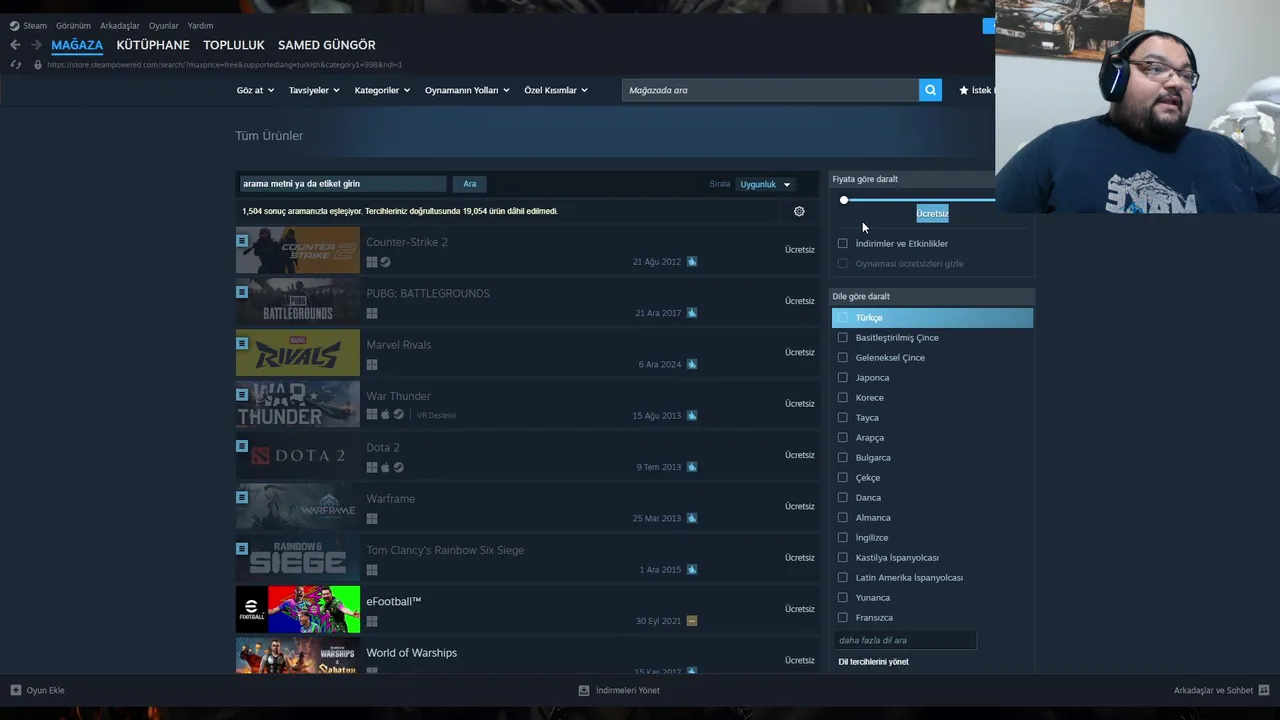This screenshot has height=720, width=1280.
Task: Open the eFootball game thumbnail
Action: pos(298,609)
